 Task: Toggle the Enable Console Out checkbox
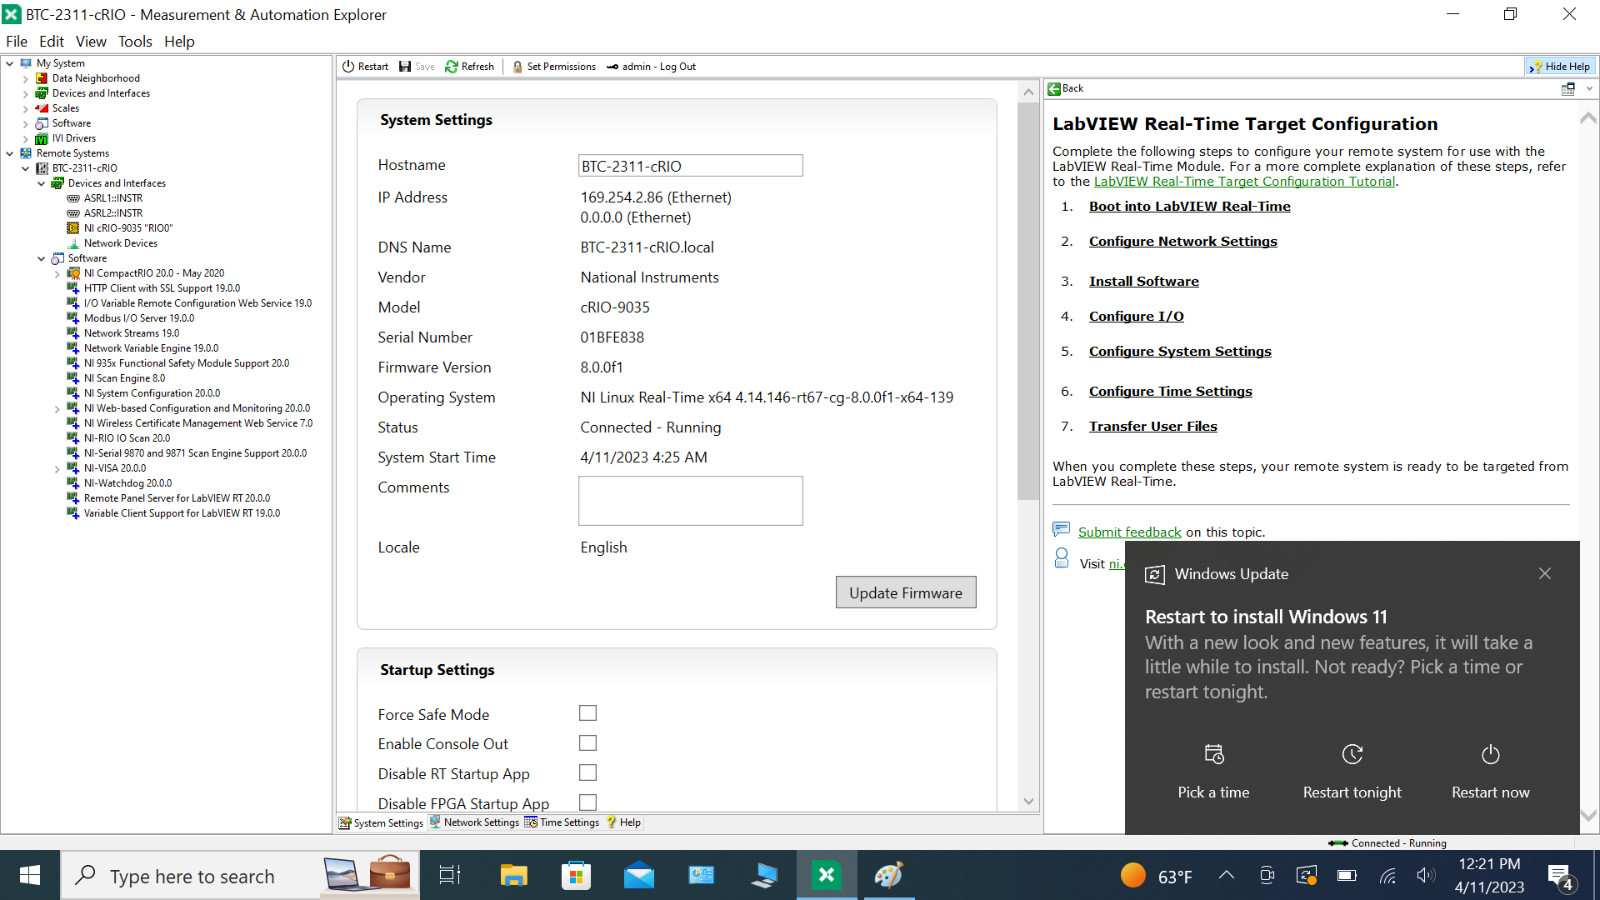588,743
